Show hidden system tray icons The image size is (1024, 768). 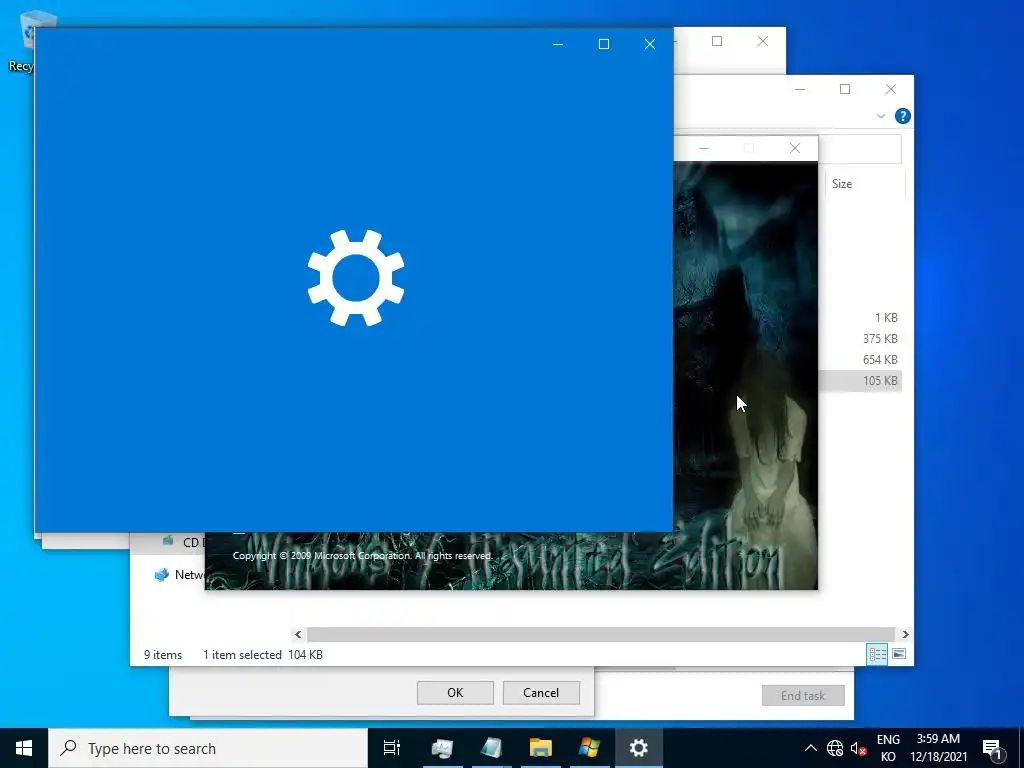(810, 748)
